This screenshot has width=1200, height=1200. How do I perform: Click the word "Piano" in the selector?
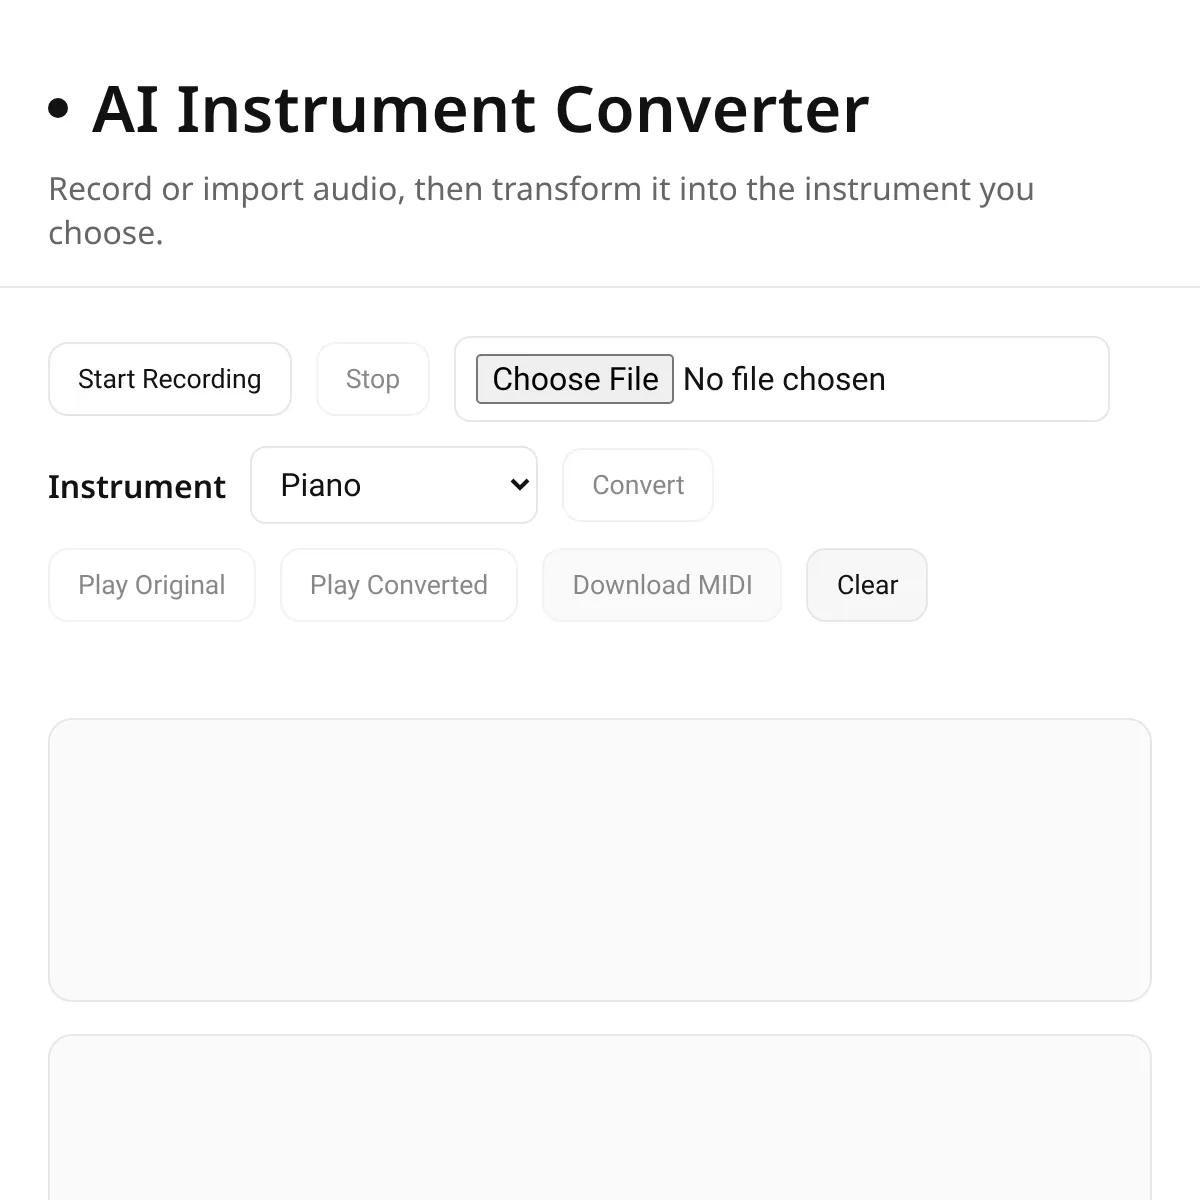pos(321,485)
